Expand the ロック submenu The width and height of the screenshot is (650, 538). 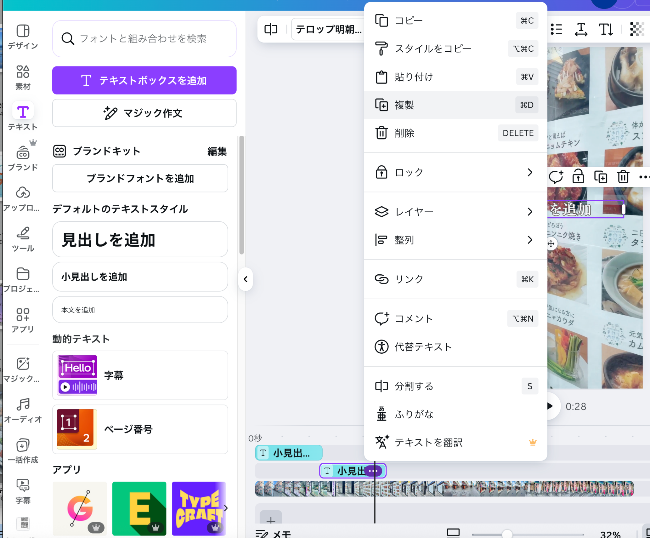pos(455,173)
